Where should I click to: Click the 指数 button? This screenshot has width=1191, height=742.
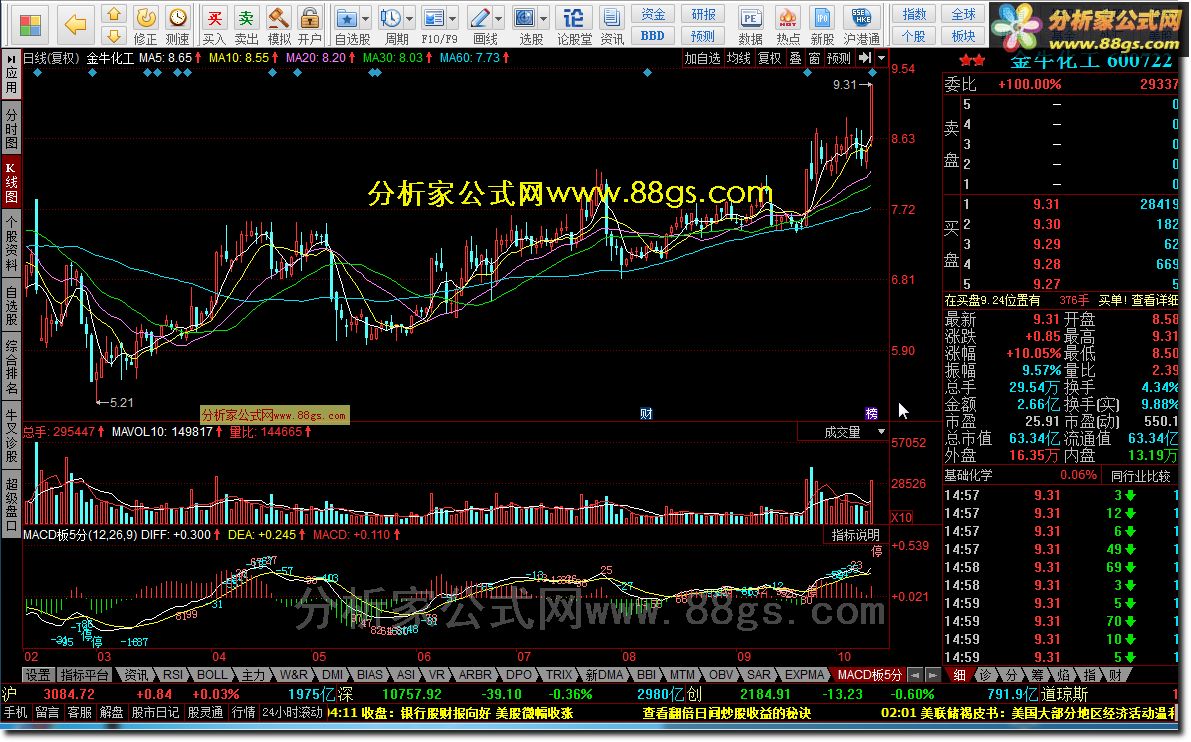pyautogui.click(x=915, y=14)
